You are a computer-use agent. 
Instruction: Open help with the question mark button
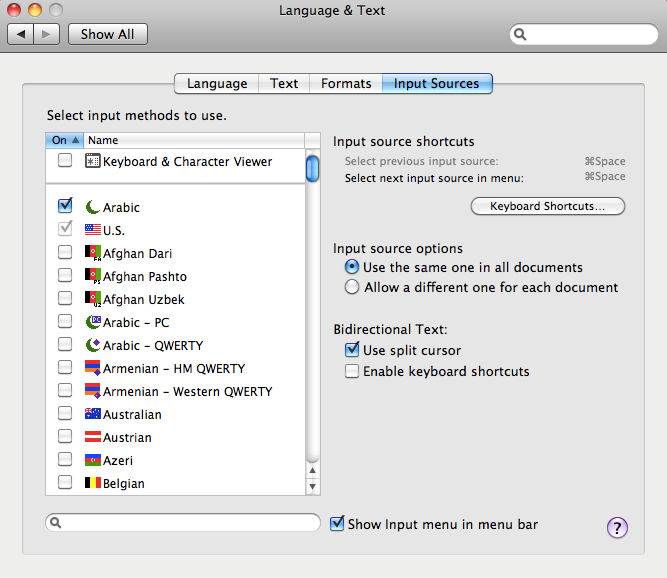(617, 528)
